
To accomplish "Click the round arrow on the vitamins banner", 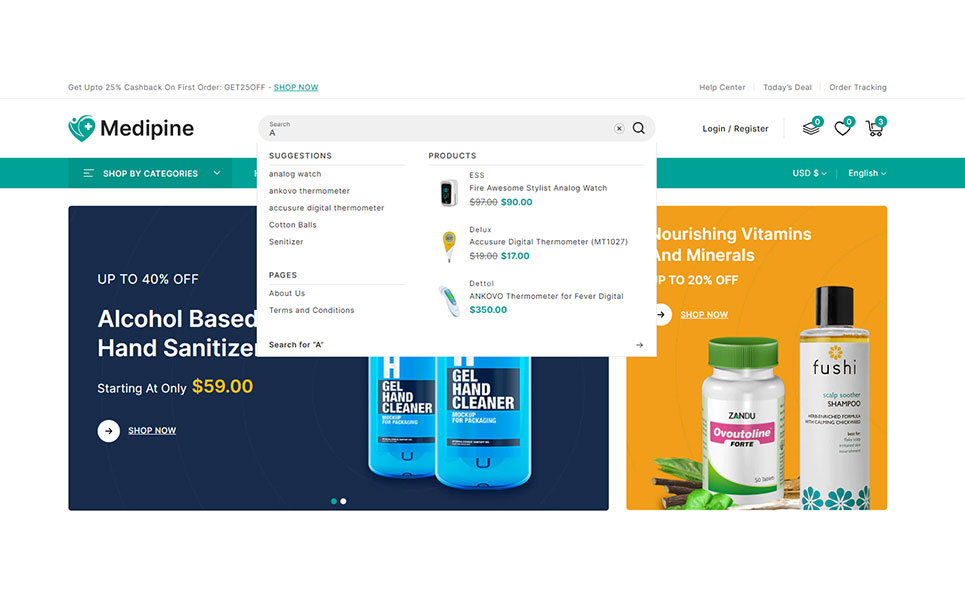I will coord(662,314).
